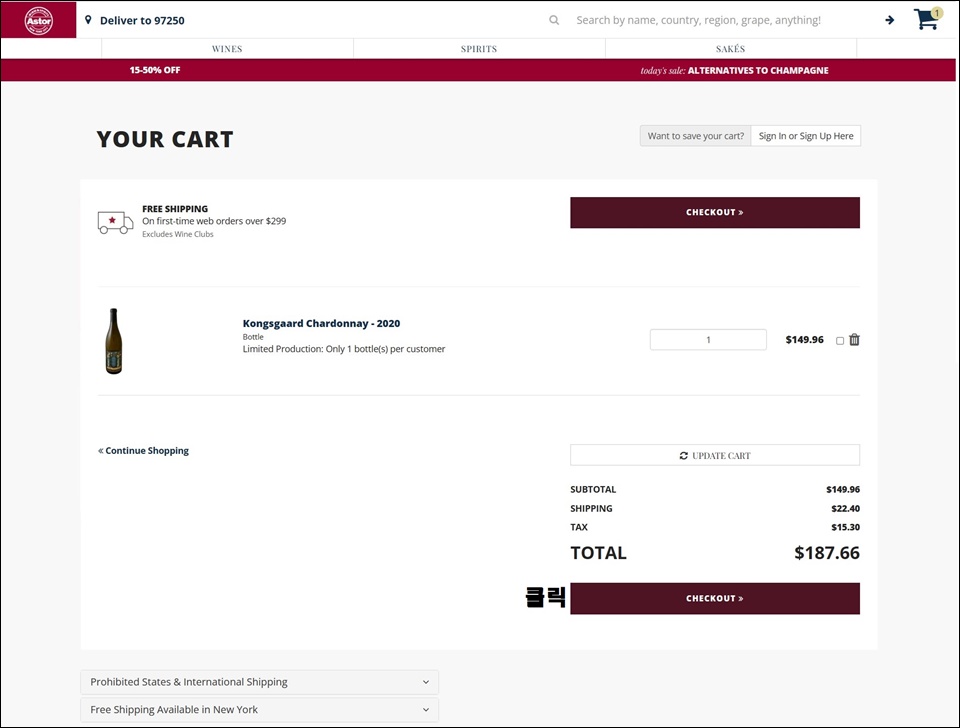Click the Kongsgaard Chardonnay bottle thumbnail
The height and width of the screenshot is (728, 960).
(114, 341)
